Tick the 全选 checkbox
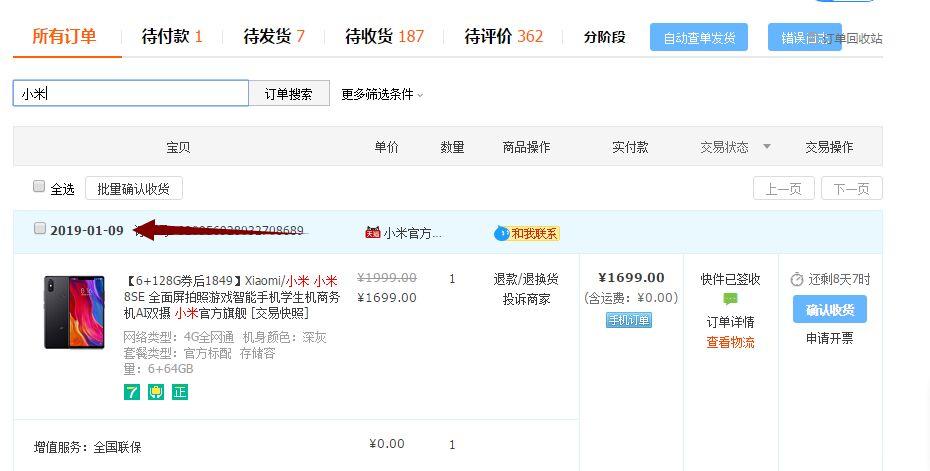Viewport: 930px width, 471px height. click(x=39, y=186)
